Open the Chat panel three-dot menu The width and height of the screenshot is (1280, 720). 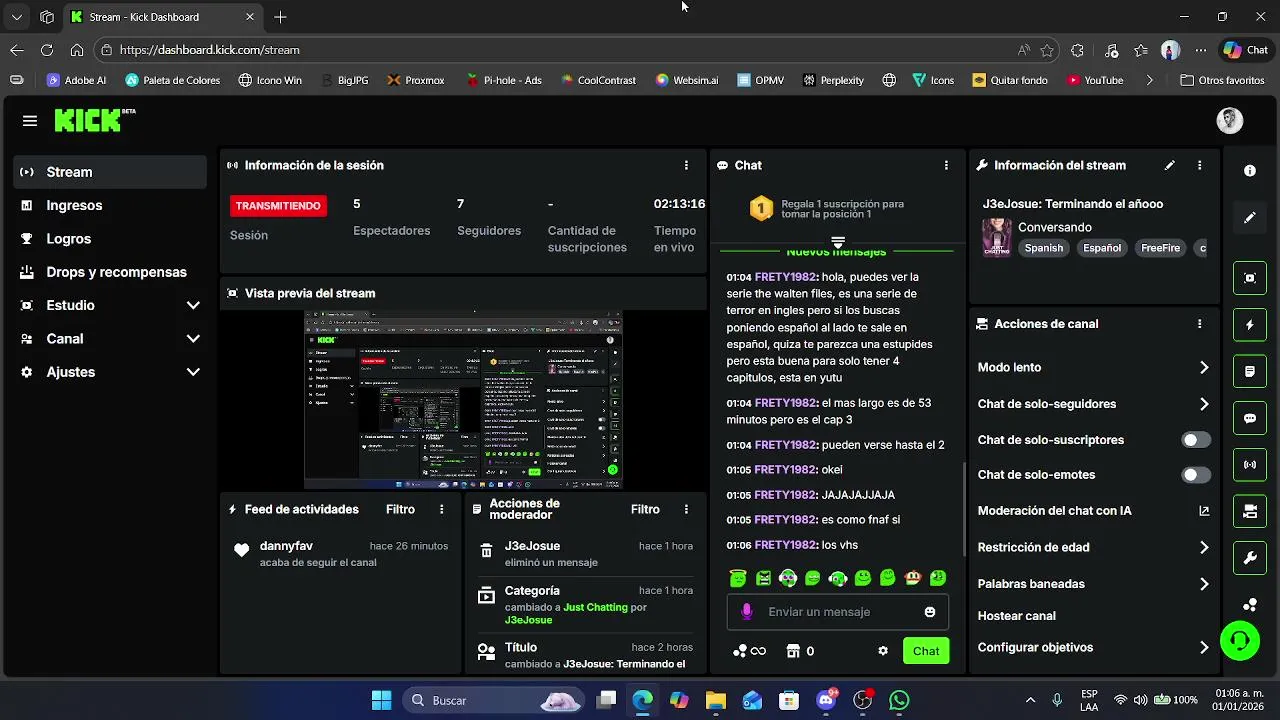(946, 165)
